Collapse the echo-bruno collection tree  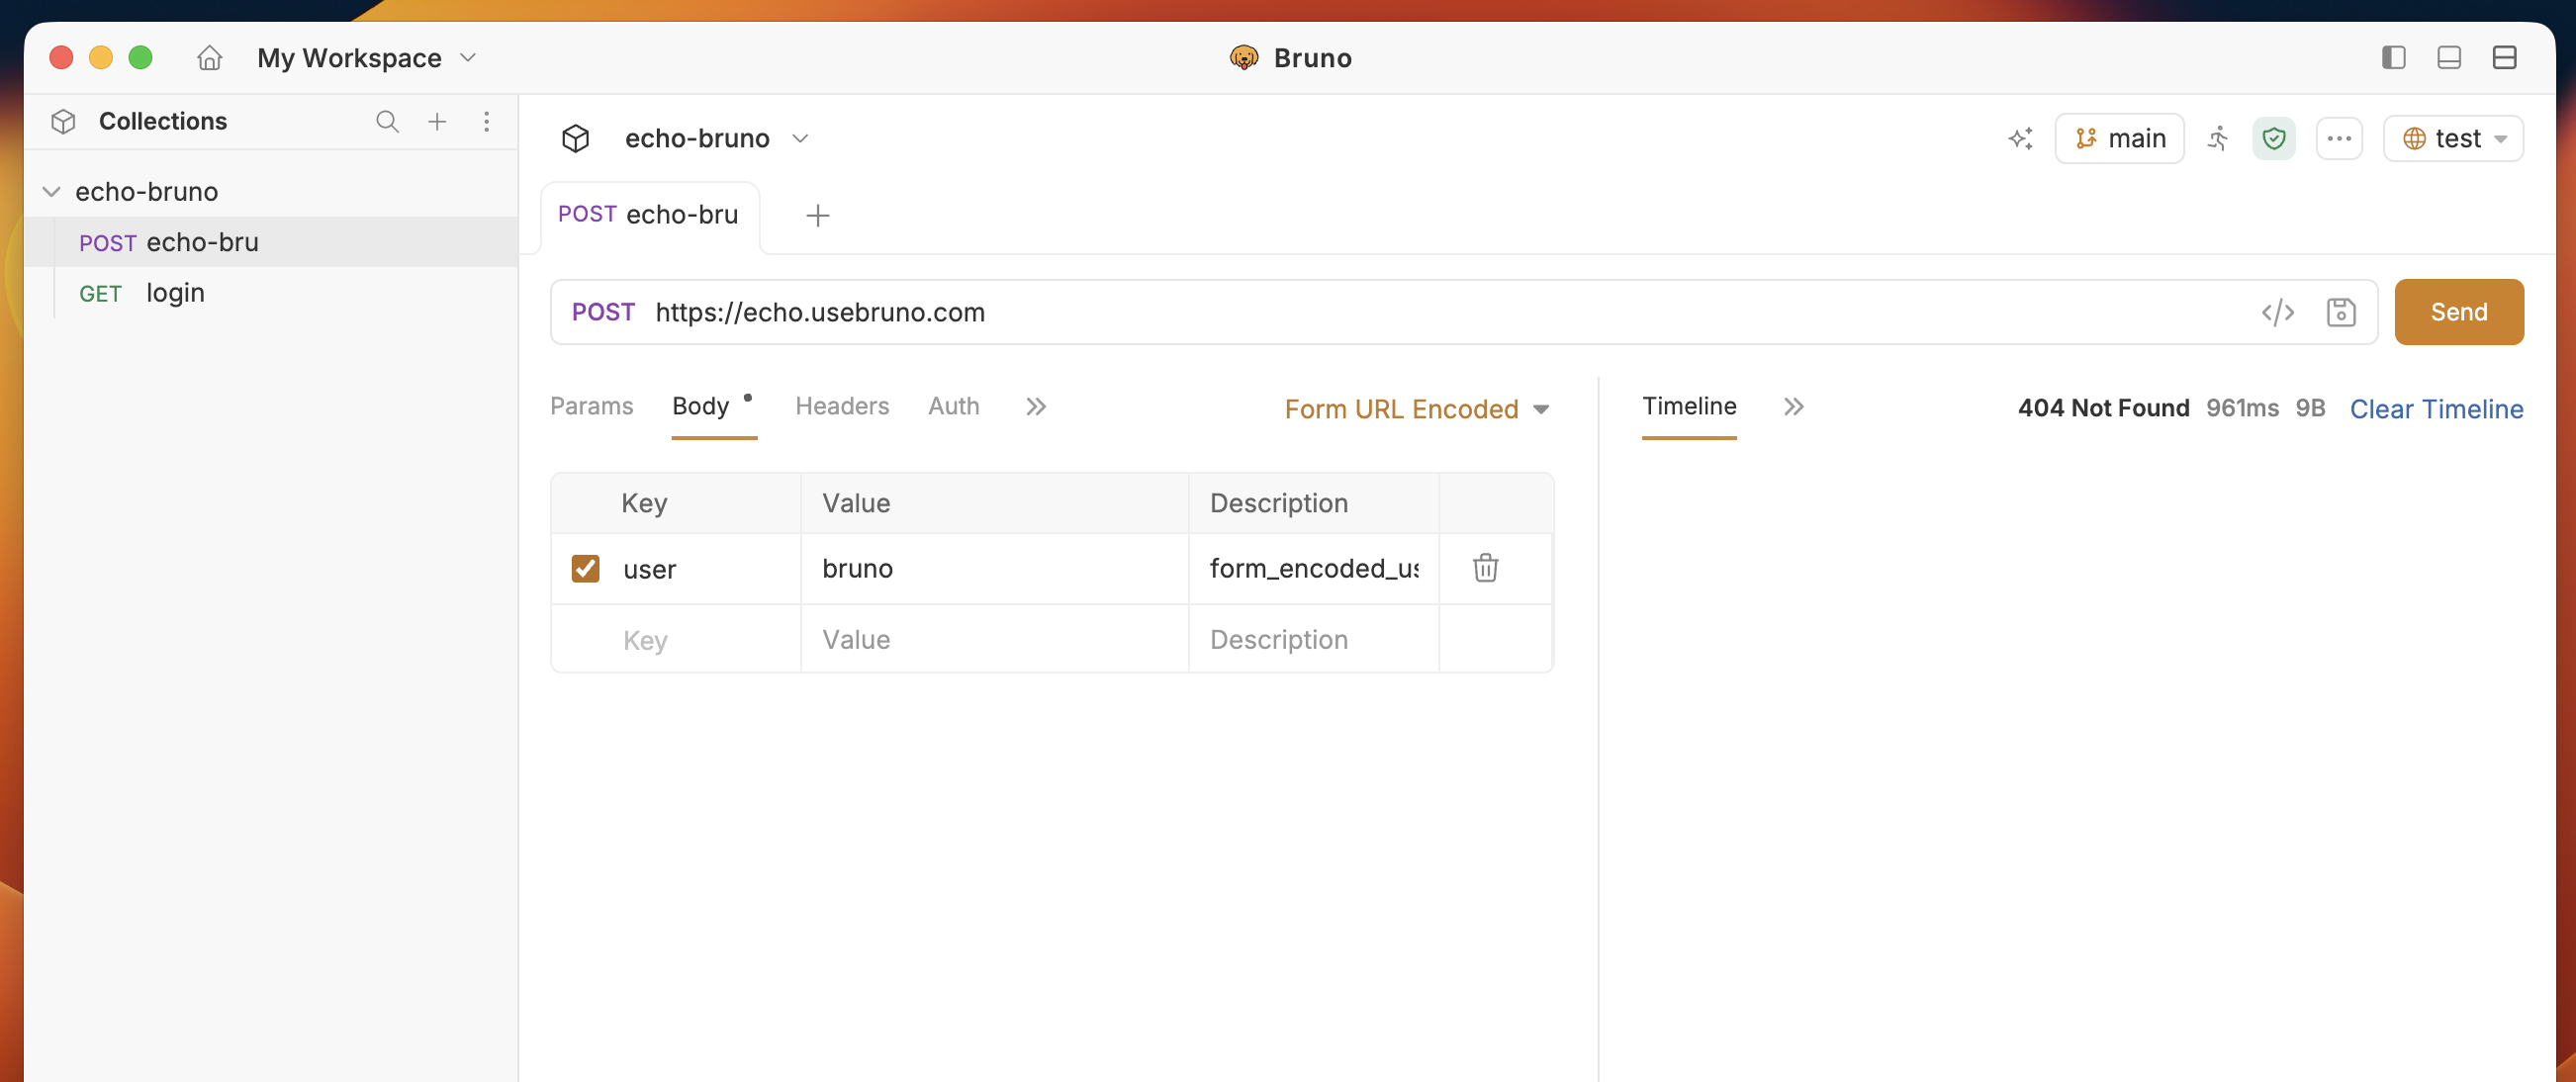coord(51,191)
